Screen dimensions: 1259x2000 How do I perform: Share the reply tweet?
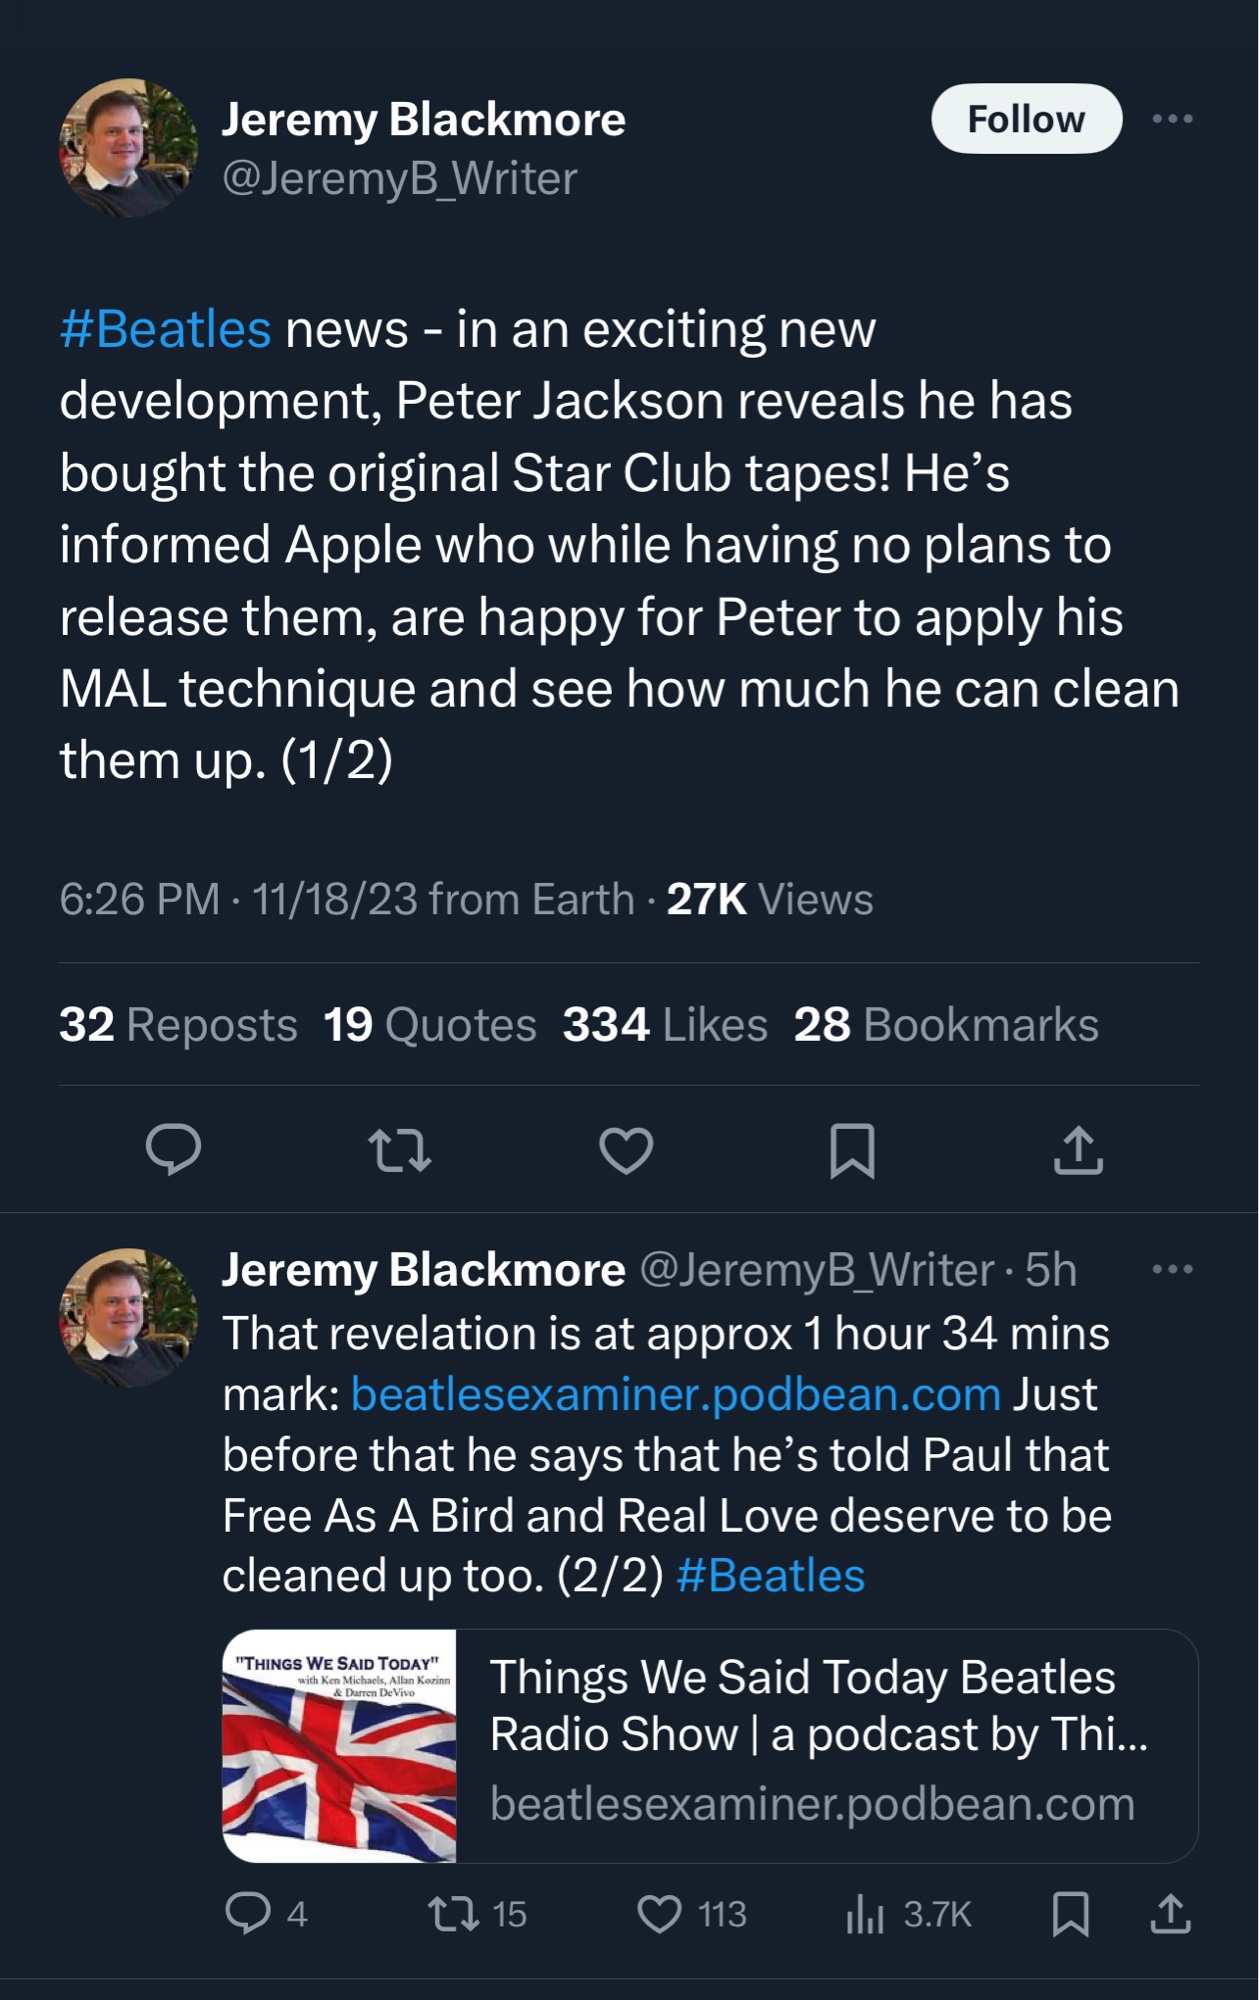coord(1170,1913)
